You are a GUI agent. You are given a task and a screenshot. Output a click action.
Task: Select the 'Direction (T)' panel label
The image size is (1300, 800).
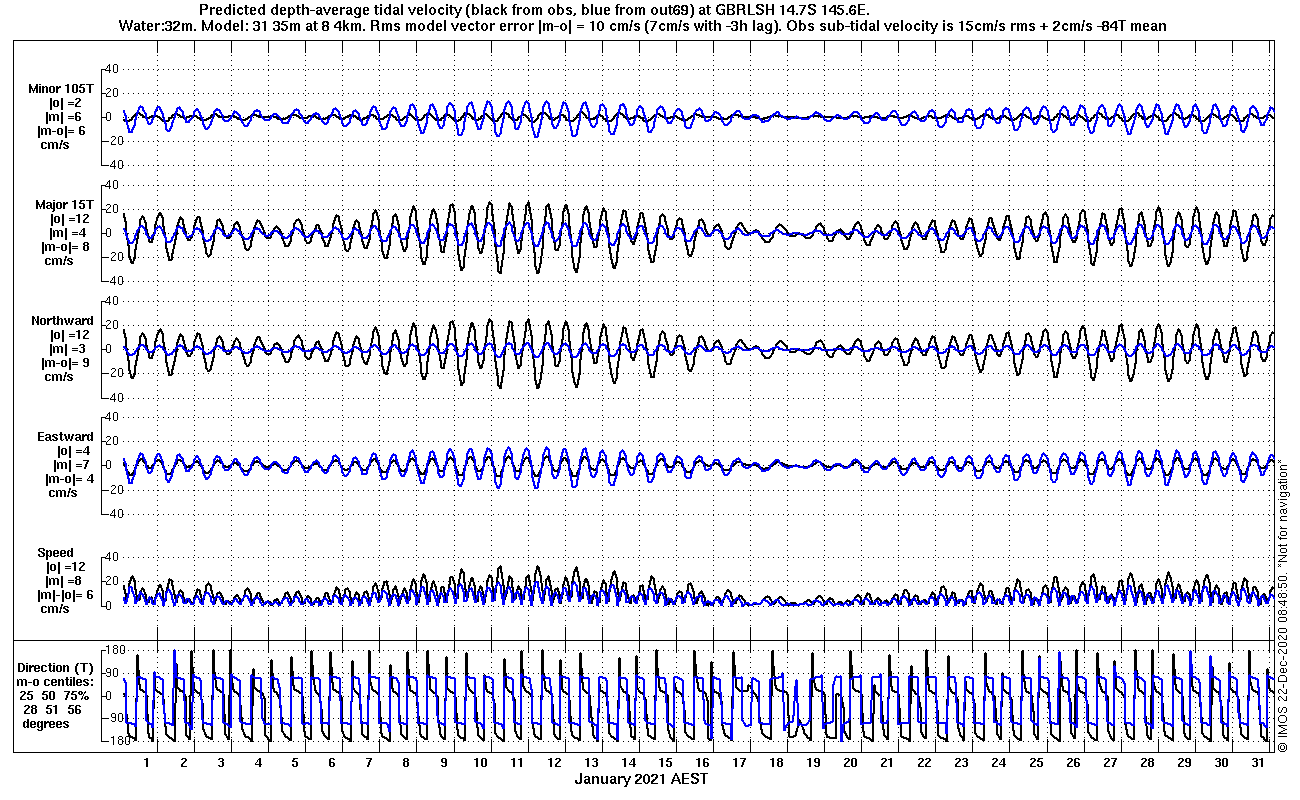pyautogui.click(x=57, y=668)
